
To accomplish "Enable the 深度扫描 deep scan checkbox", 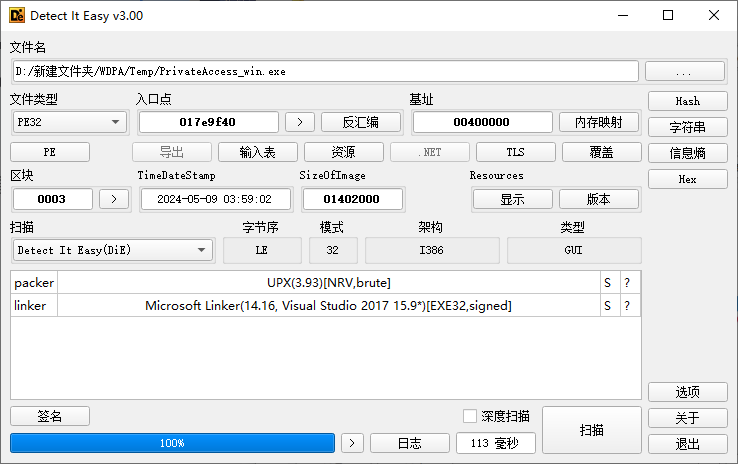I will (x=470, y=416).
